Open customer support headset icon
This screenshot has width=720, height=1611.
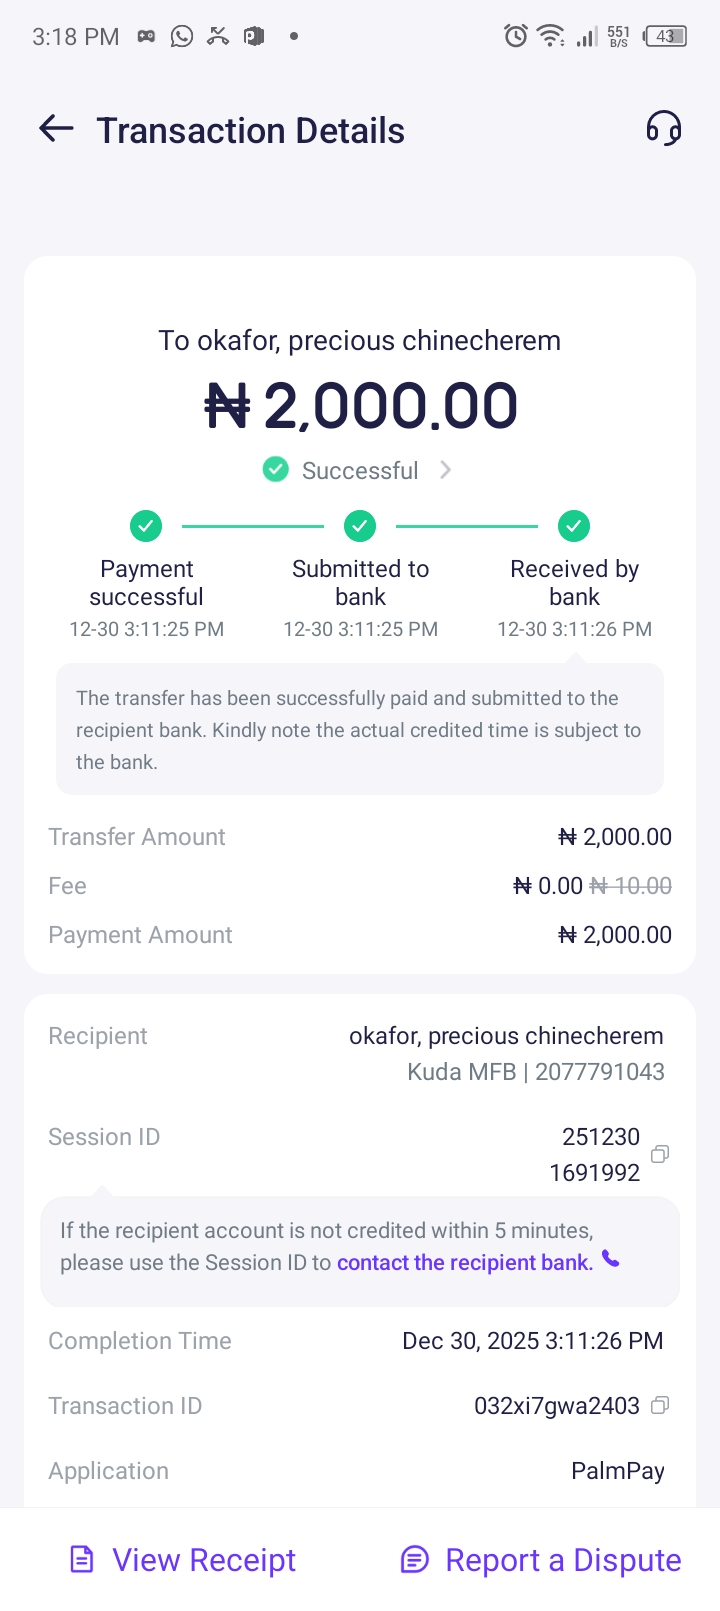pyautogui.click(x=663, y=129)
